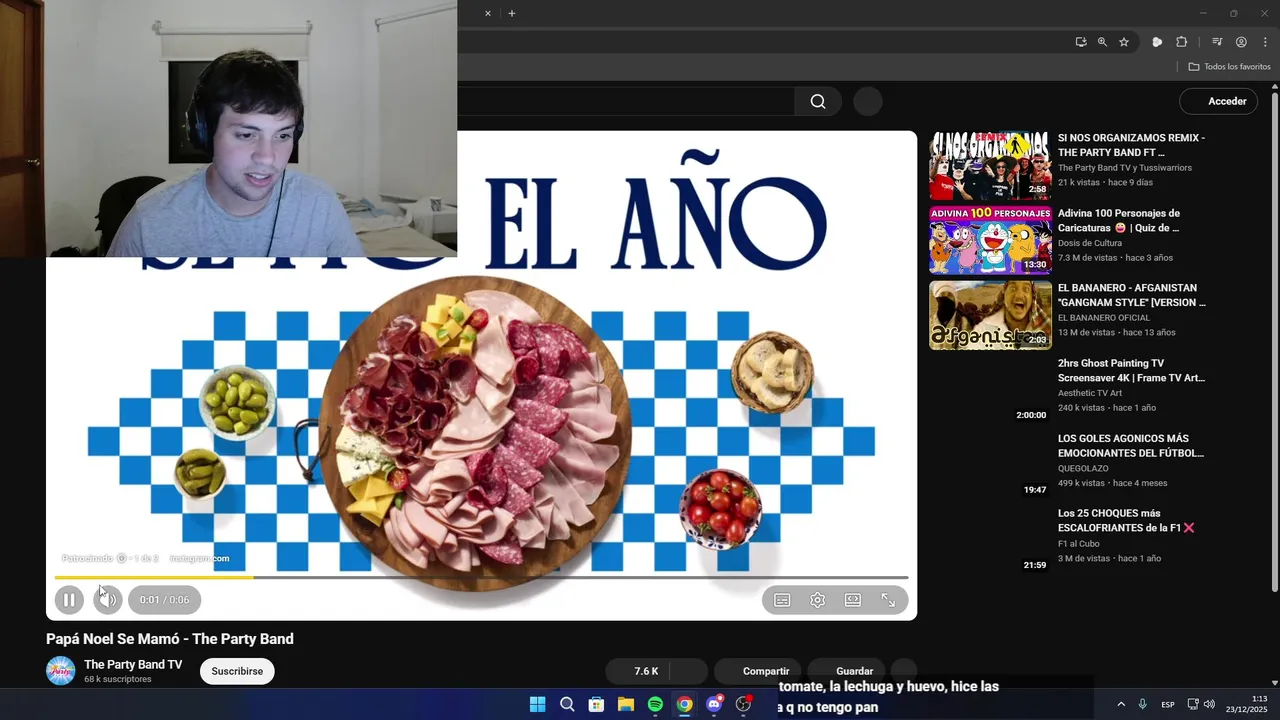The width and height of the screenshot is (1280, 720).
Task: Mute the video volume
Action: coord(107,600)
